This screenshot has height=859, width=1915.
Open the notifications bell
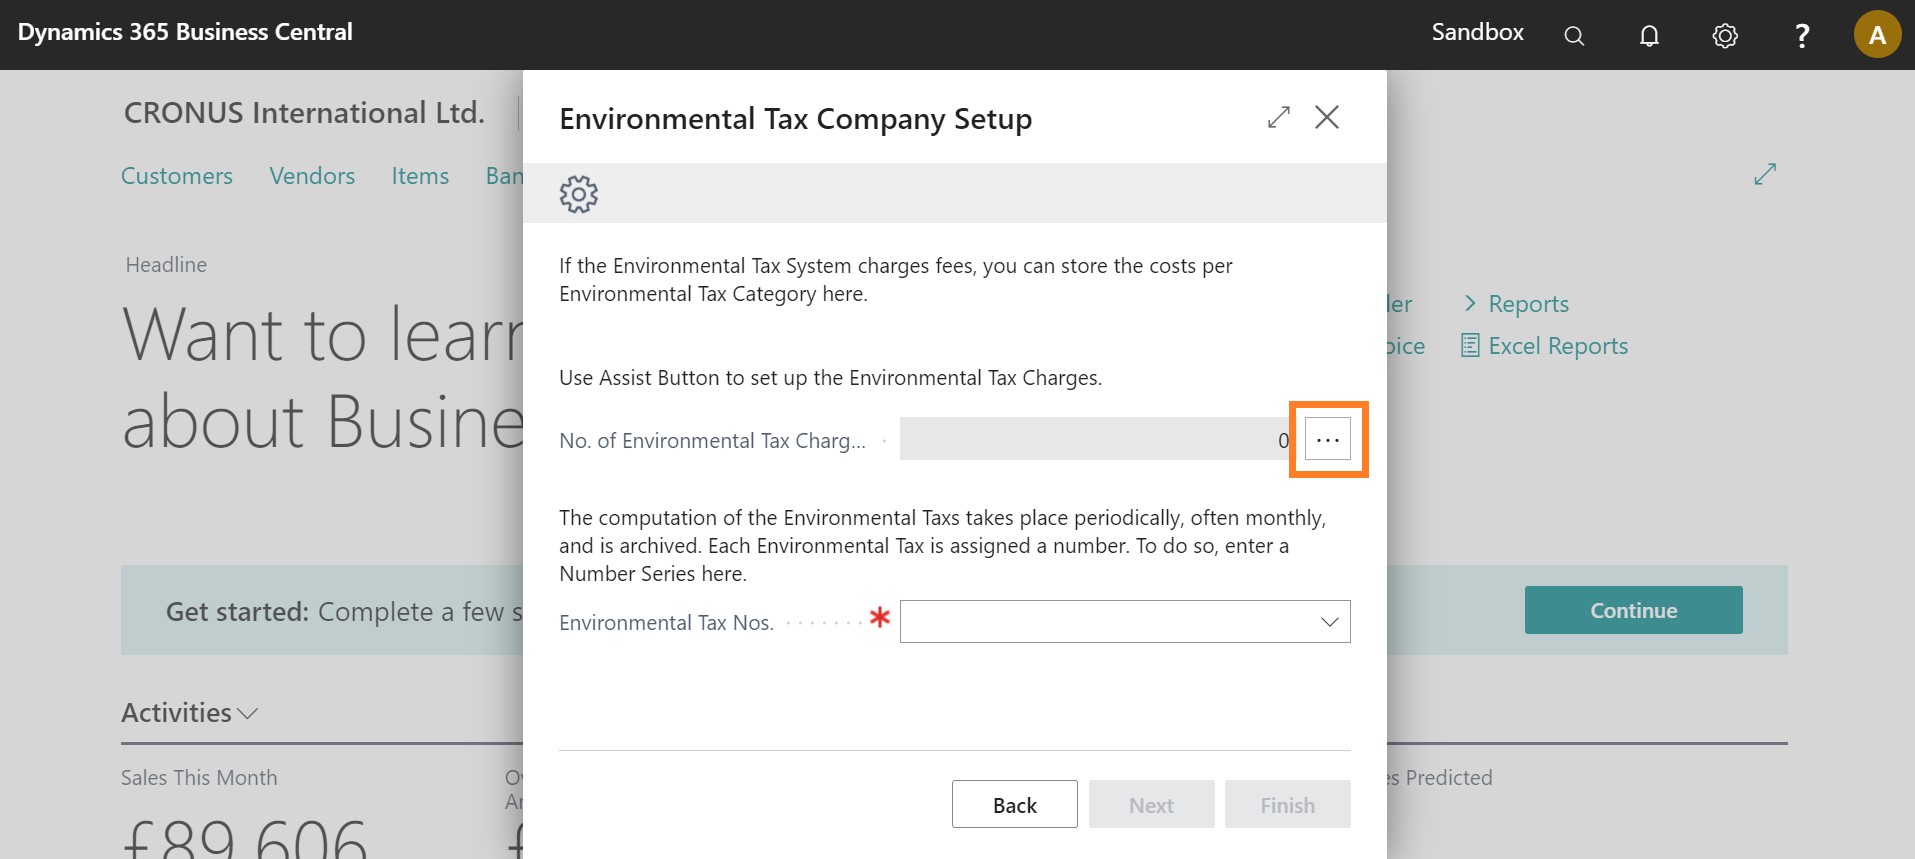1649,36
